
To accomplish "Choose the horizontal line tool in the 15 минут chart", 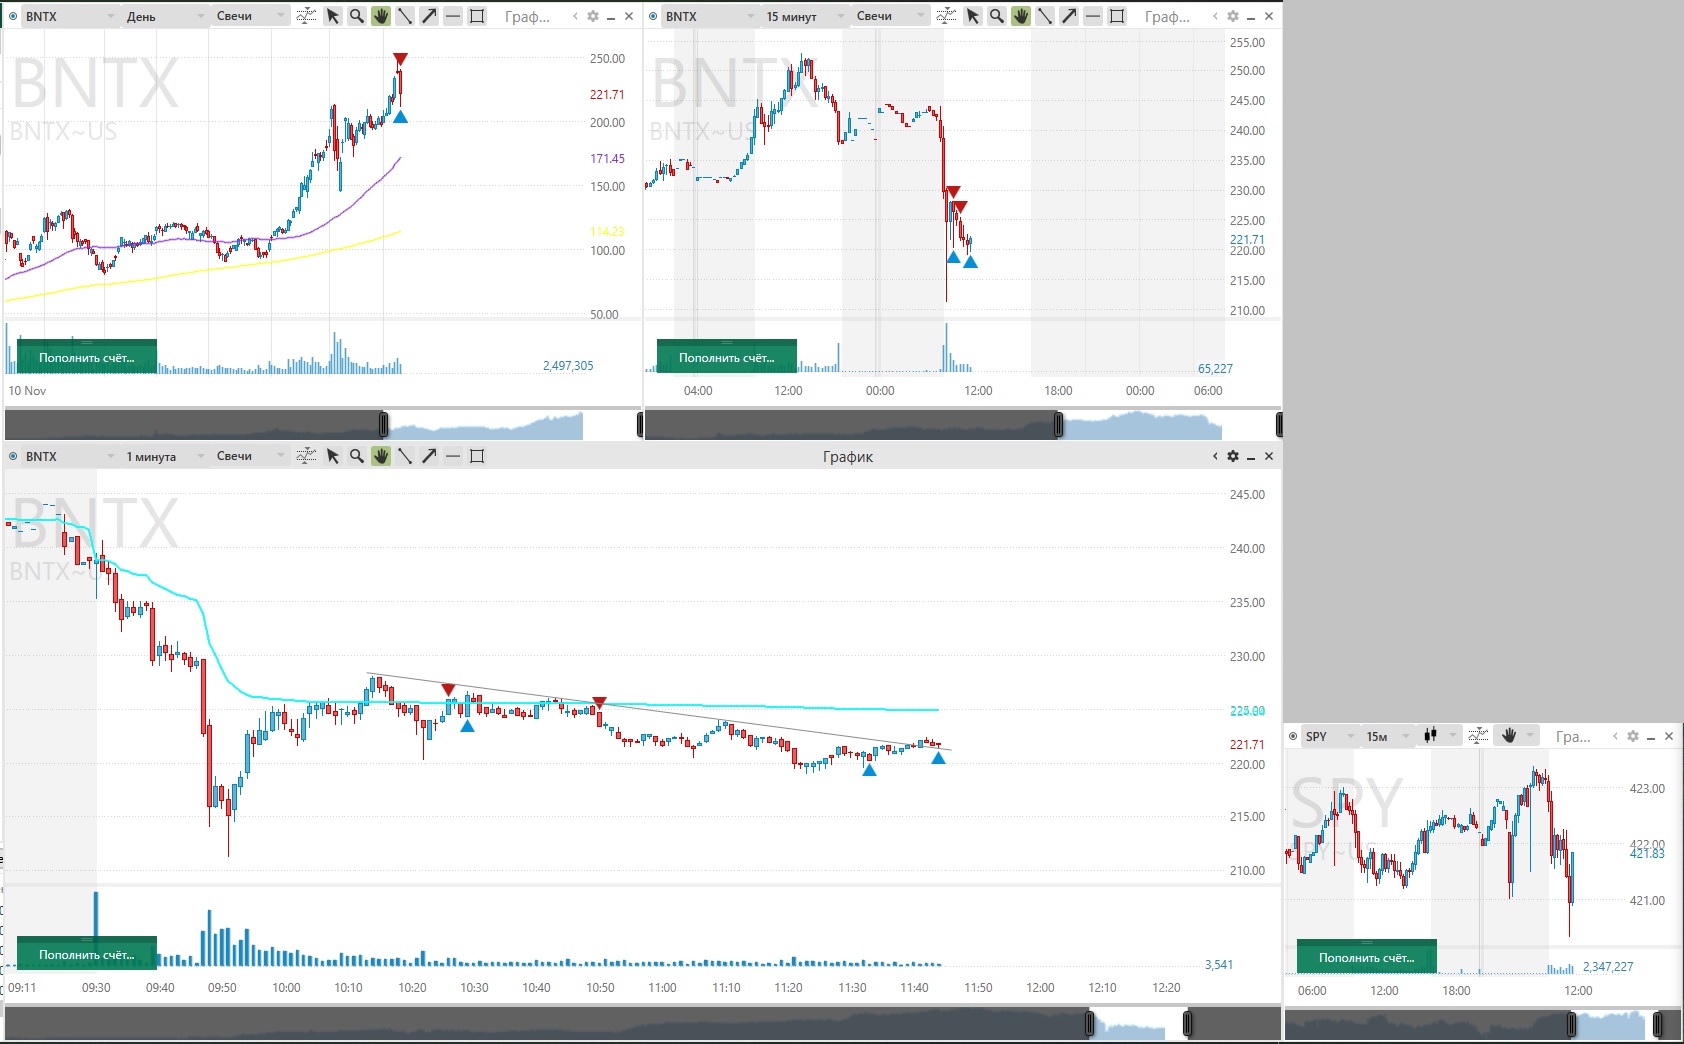I will pyautogui.click(x=1093, y=16).
